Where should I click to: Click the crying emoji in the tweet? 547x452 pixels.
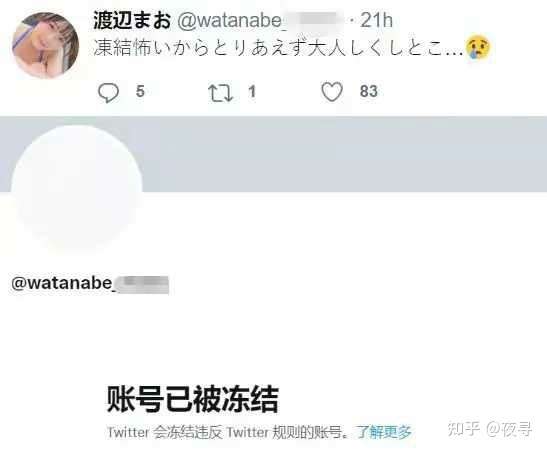[479, 46]
